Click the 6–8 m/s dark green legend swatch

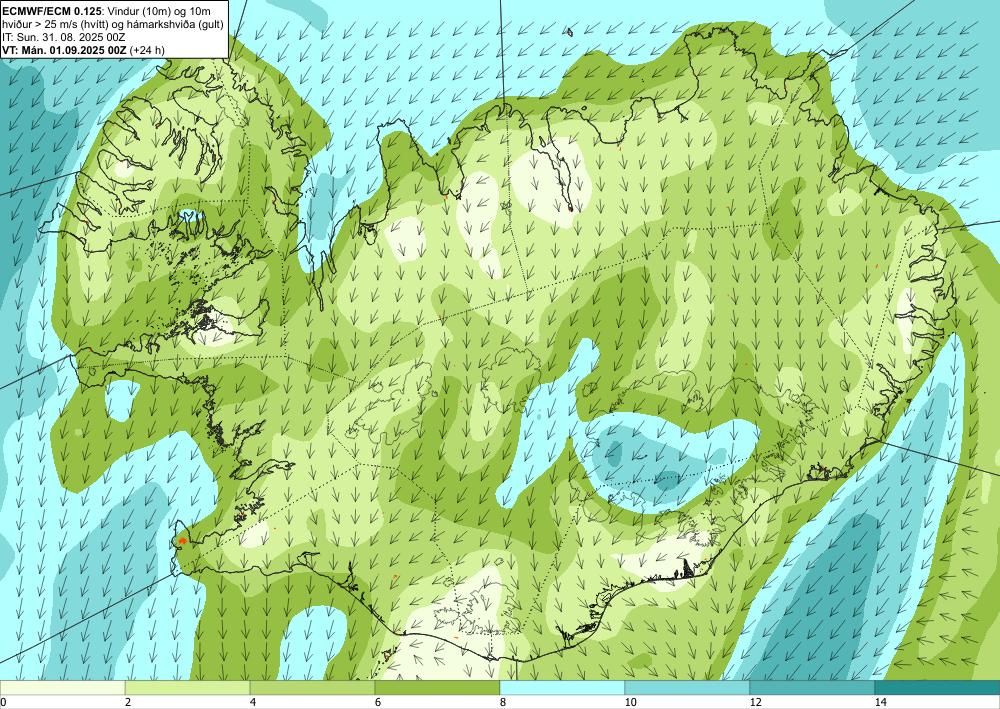(x=438, y=687)
